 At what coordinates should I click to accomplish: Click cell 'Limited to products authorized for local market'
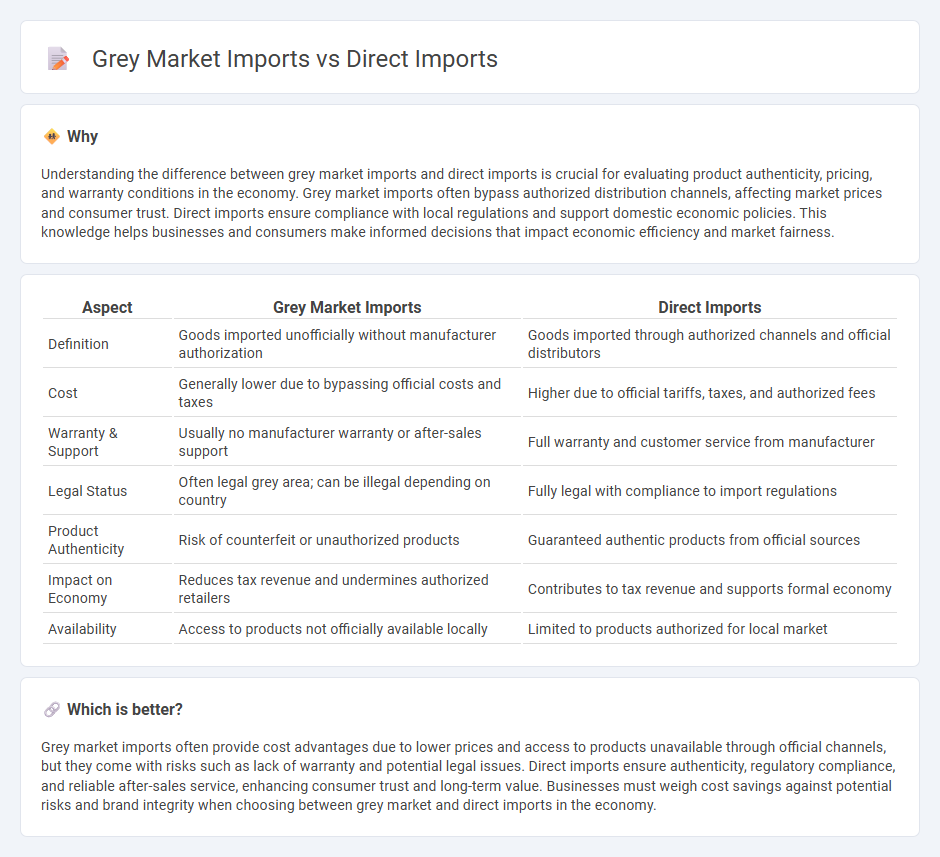(710, 629)
